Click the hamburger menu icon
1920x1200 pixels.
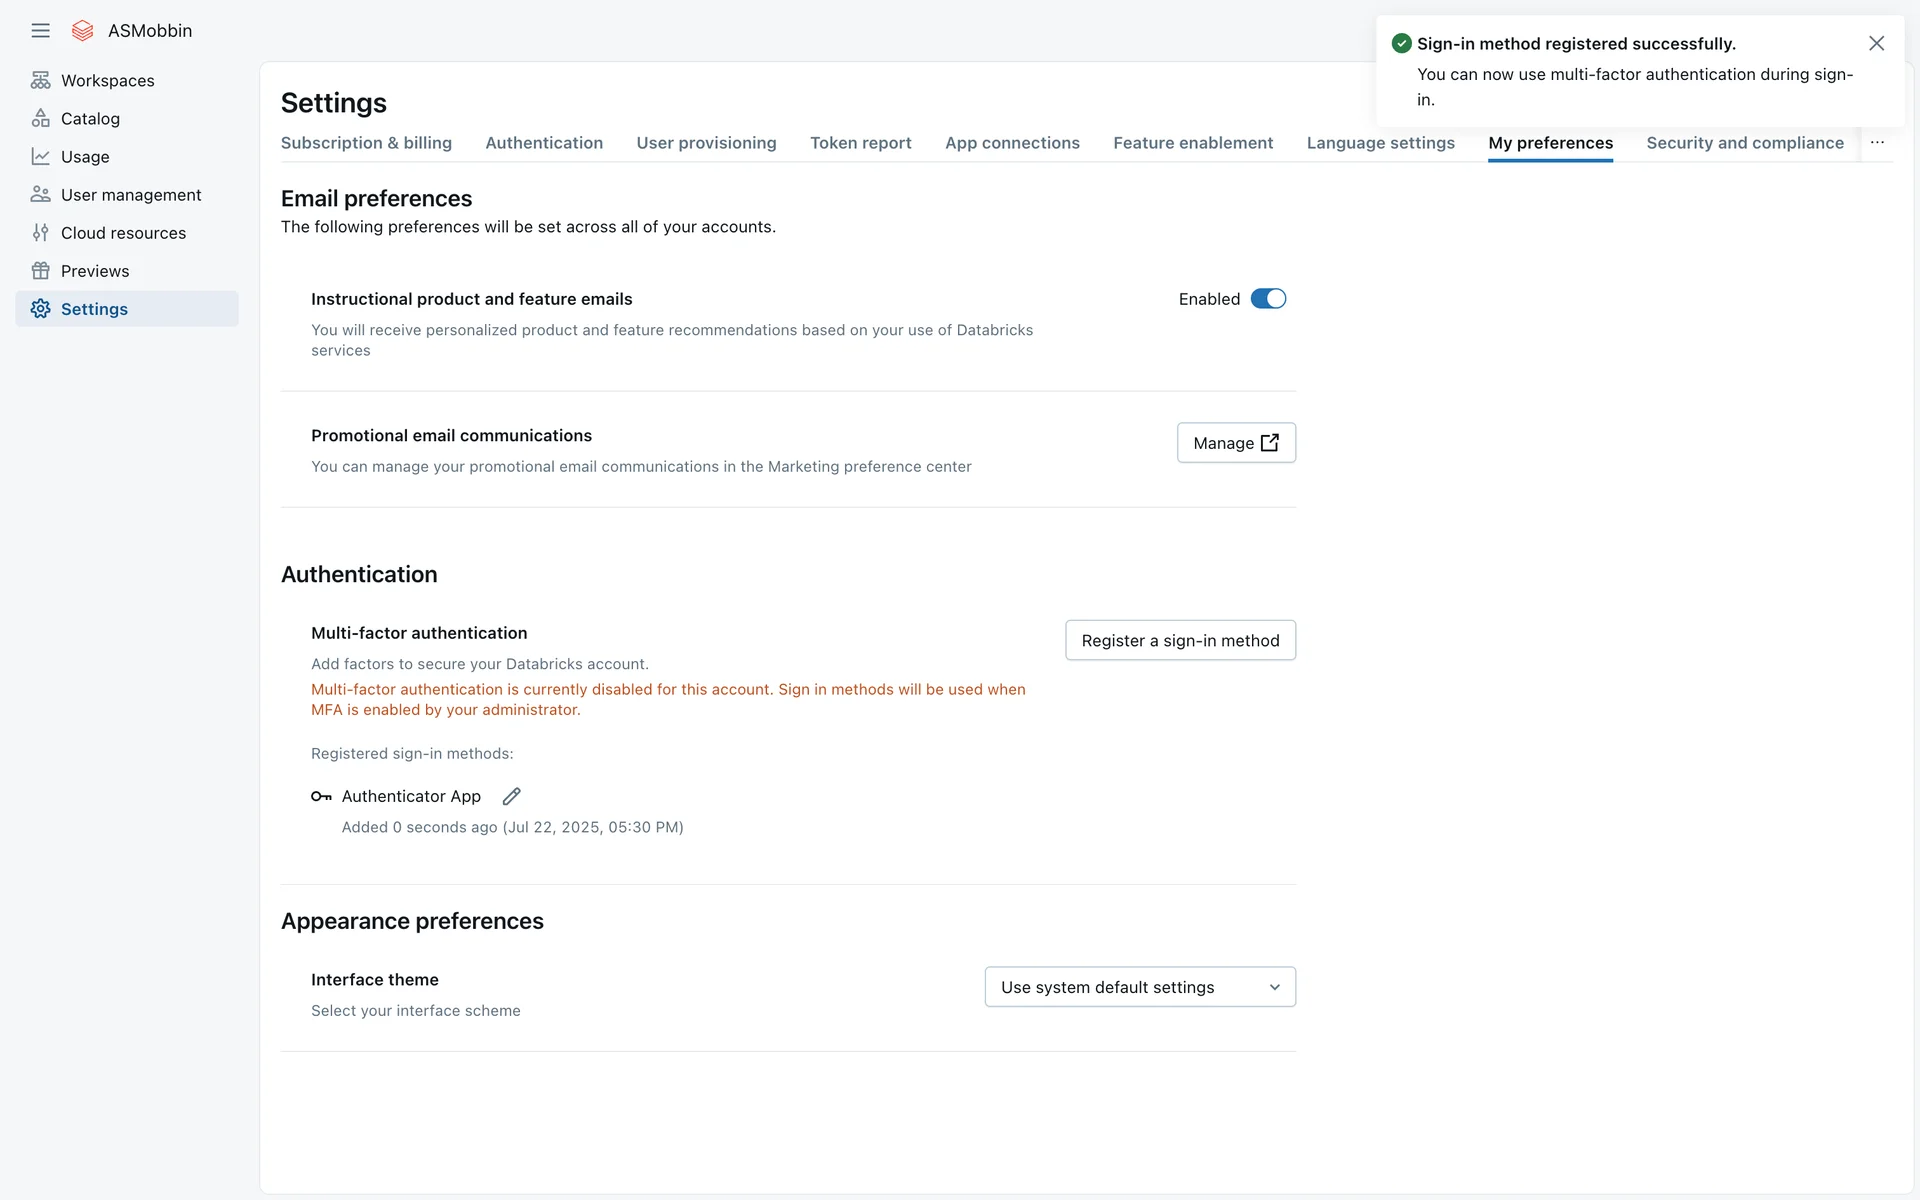[40, 31]
